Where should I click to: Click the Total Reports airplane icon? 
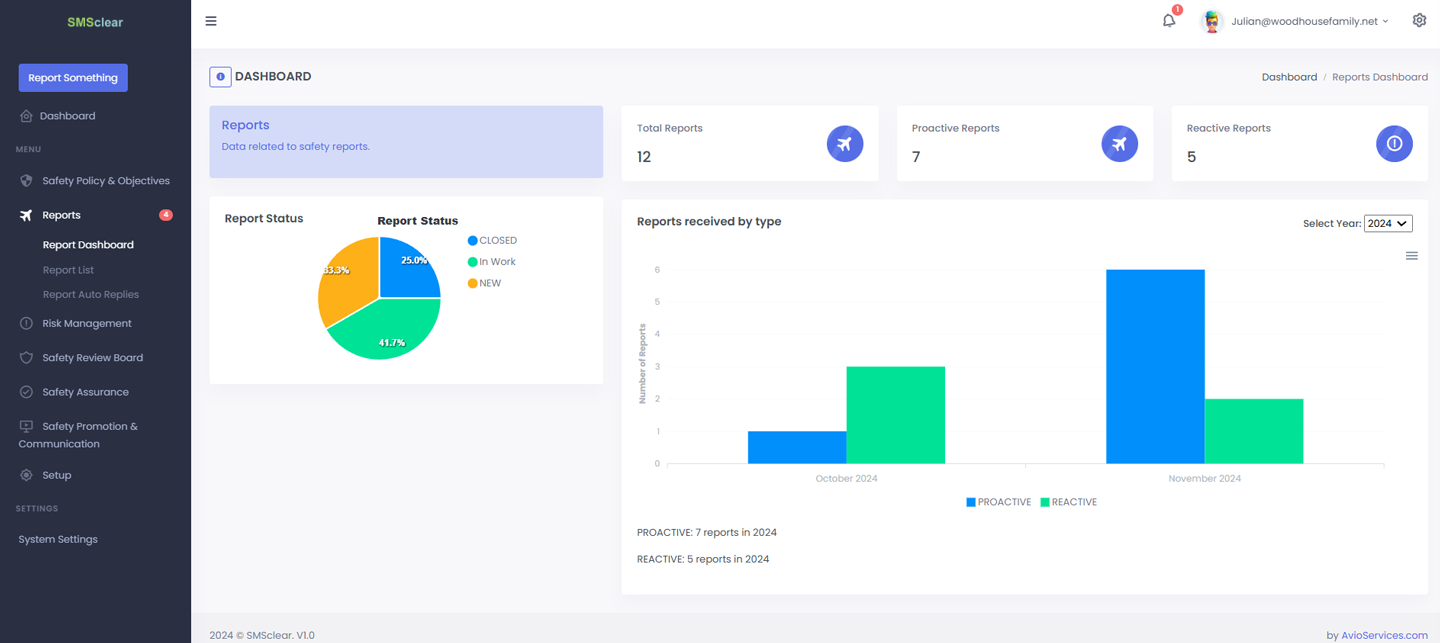point(845,144)
